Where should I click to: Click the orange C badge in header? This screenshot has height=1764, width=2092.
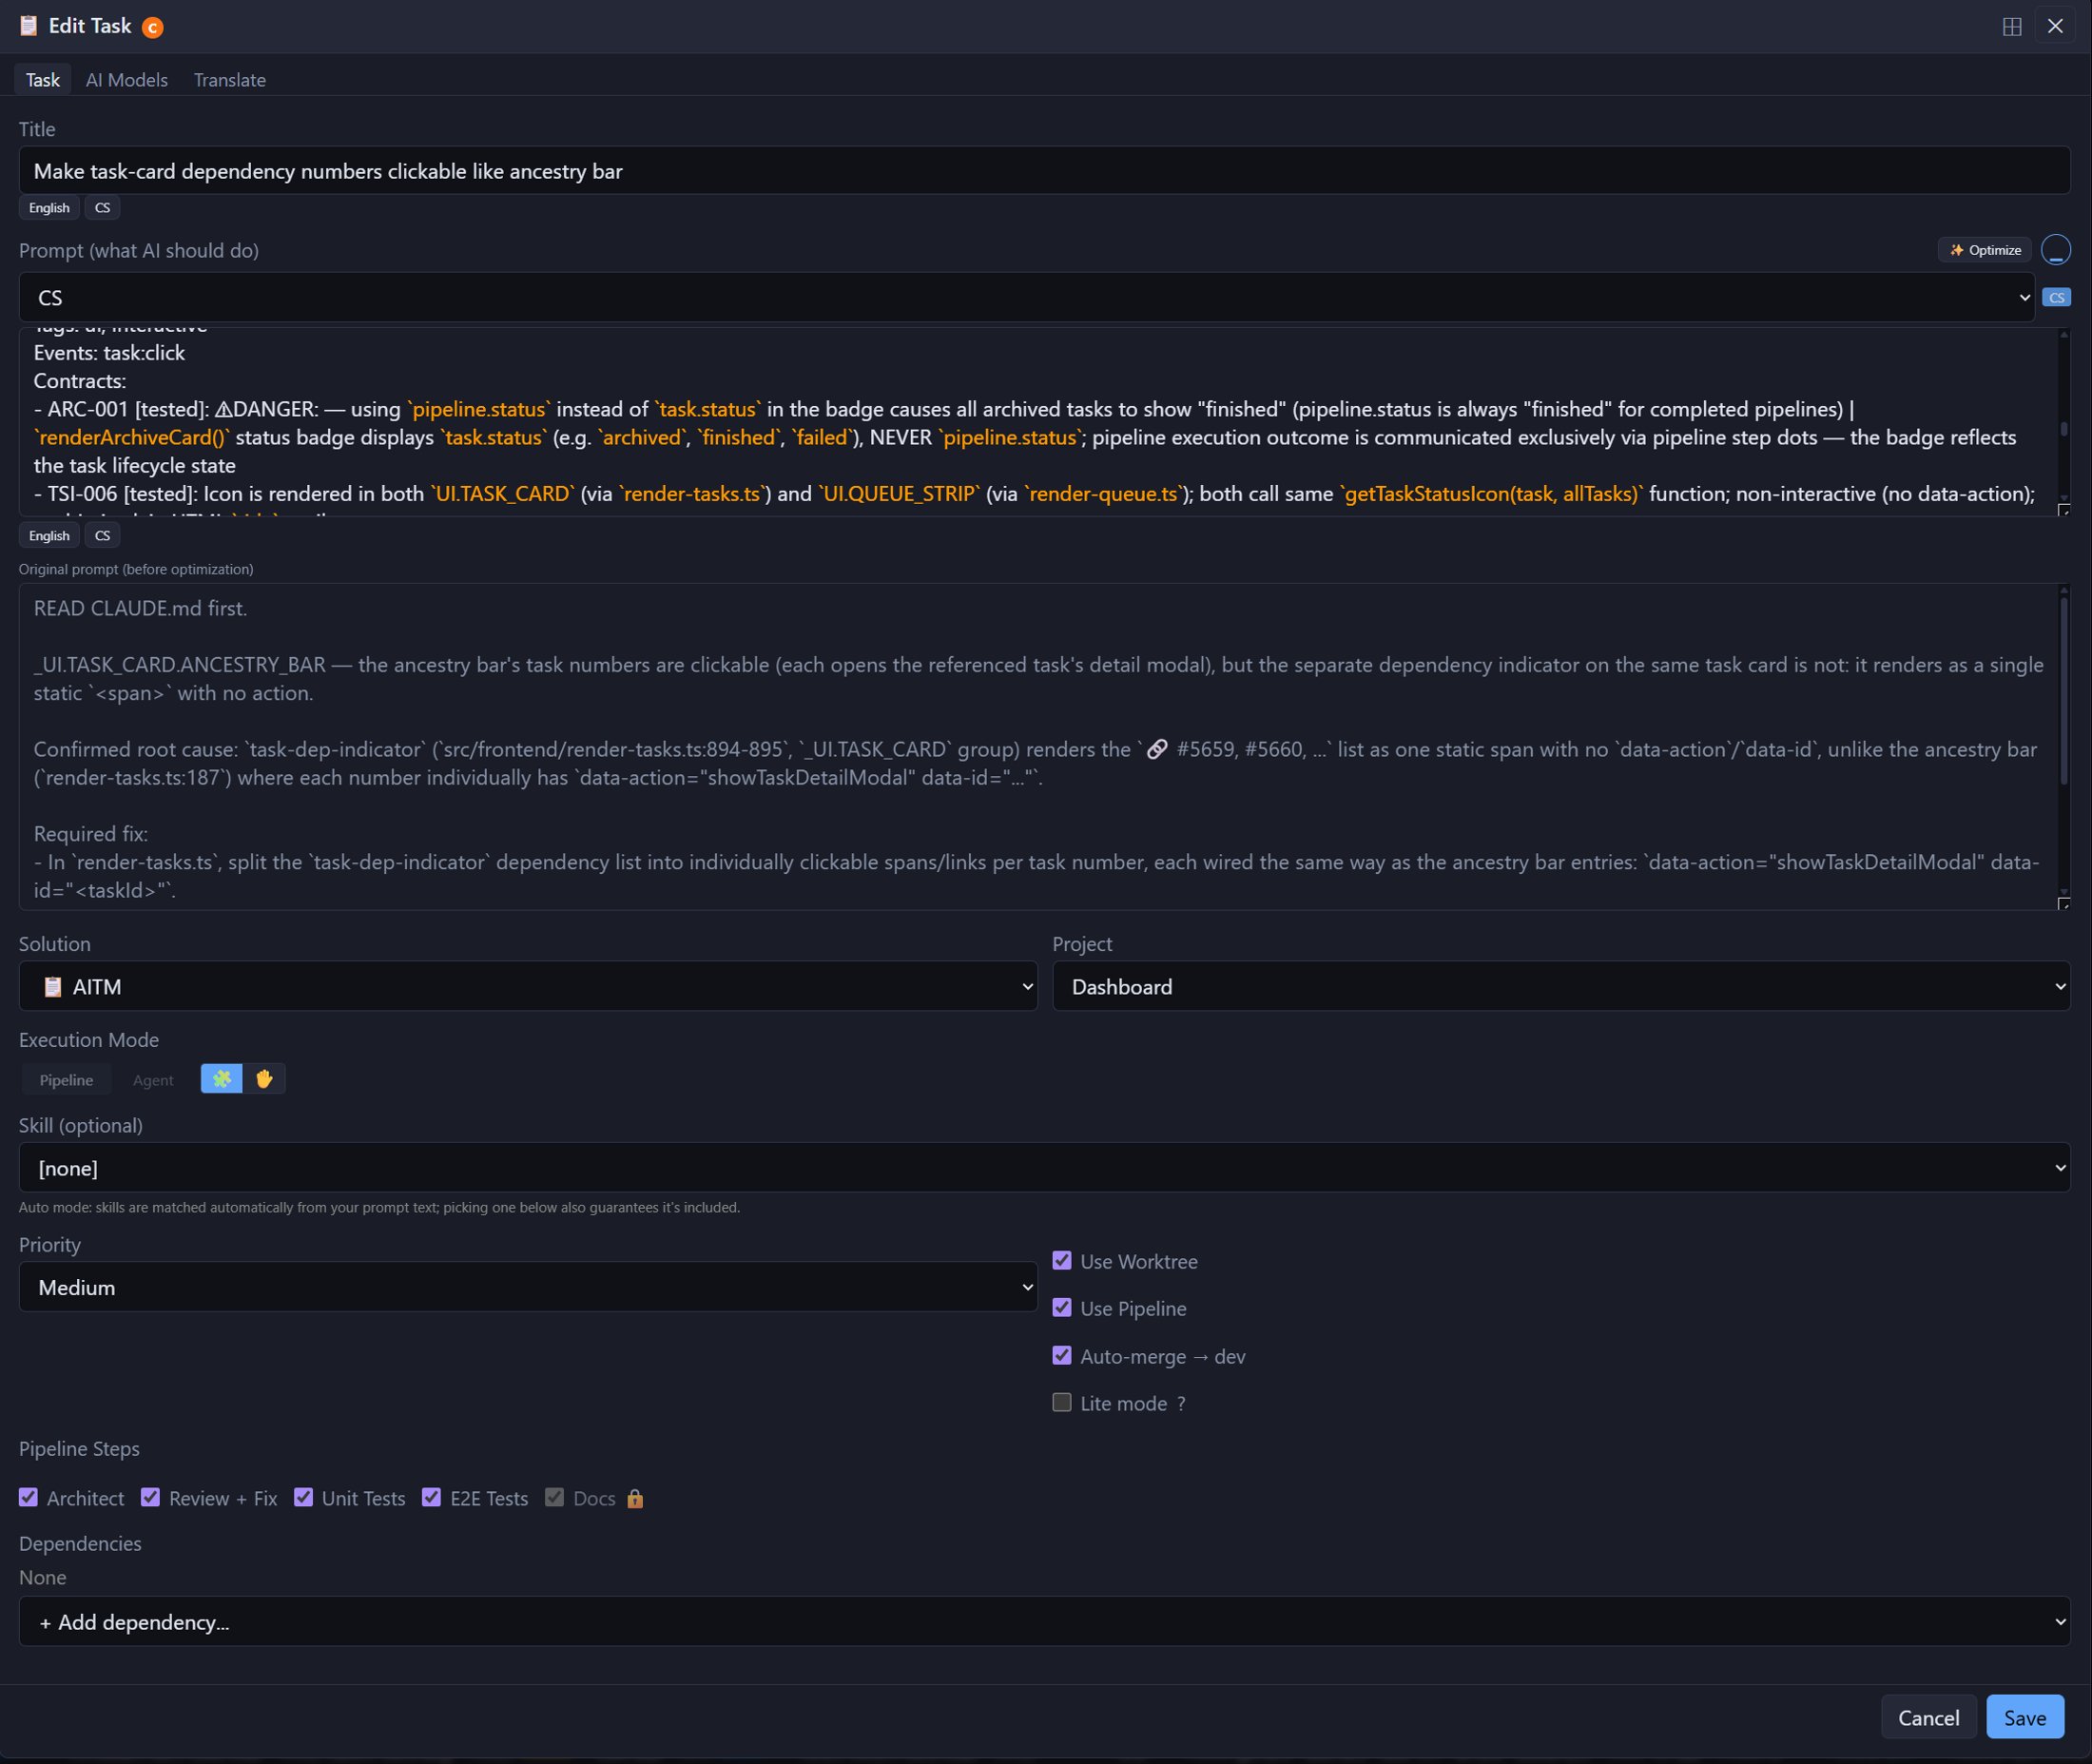pyautogui.click(x=153, y=27)
